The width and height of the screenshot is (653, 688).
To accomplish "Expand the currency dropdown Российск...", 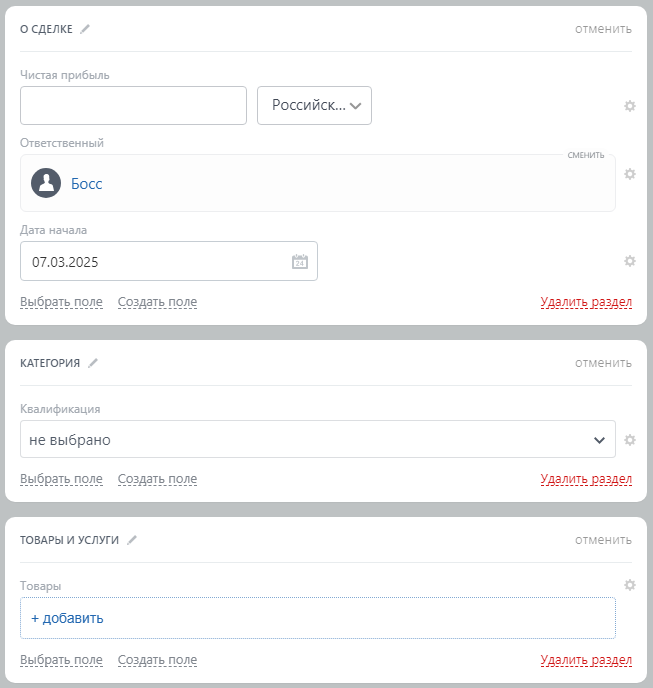I will coord(314,105).
